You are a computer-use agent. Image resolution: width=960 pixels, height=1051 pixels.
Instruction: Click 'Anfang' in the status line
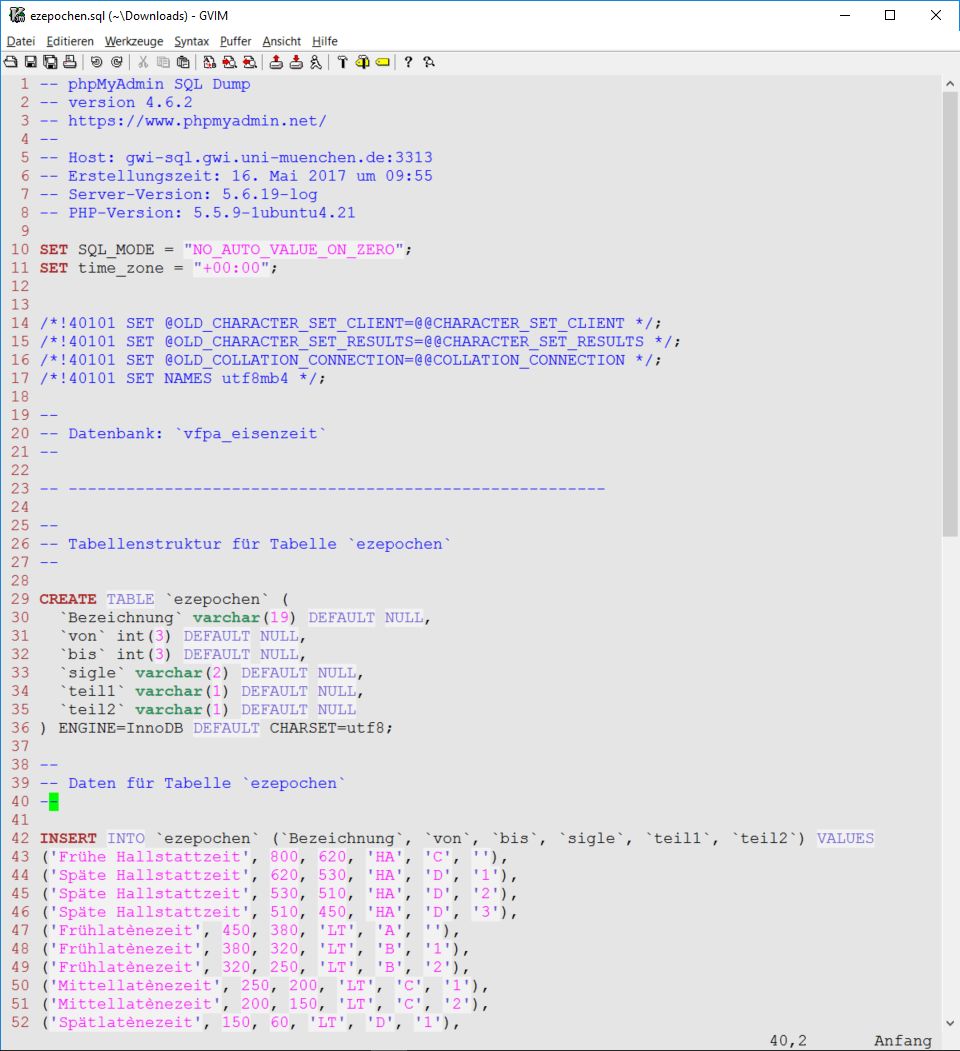click(x=903, y=1040)
